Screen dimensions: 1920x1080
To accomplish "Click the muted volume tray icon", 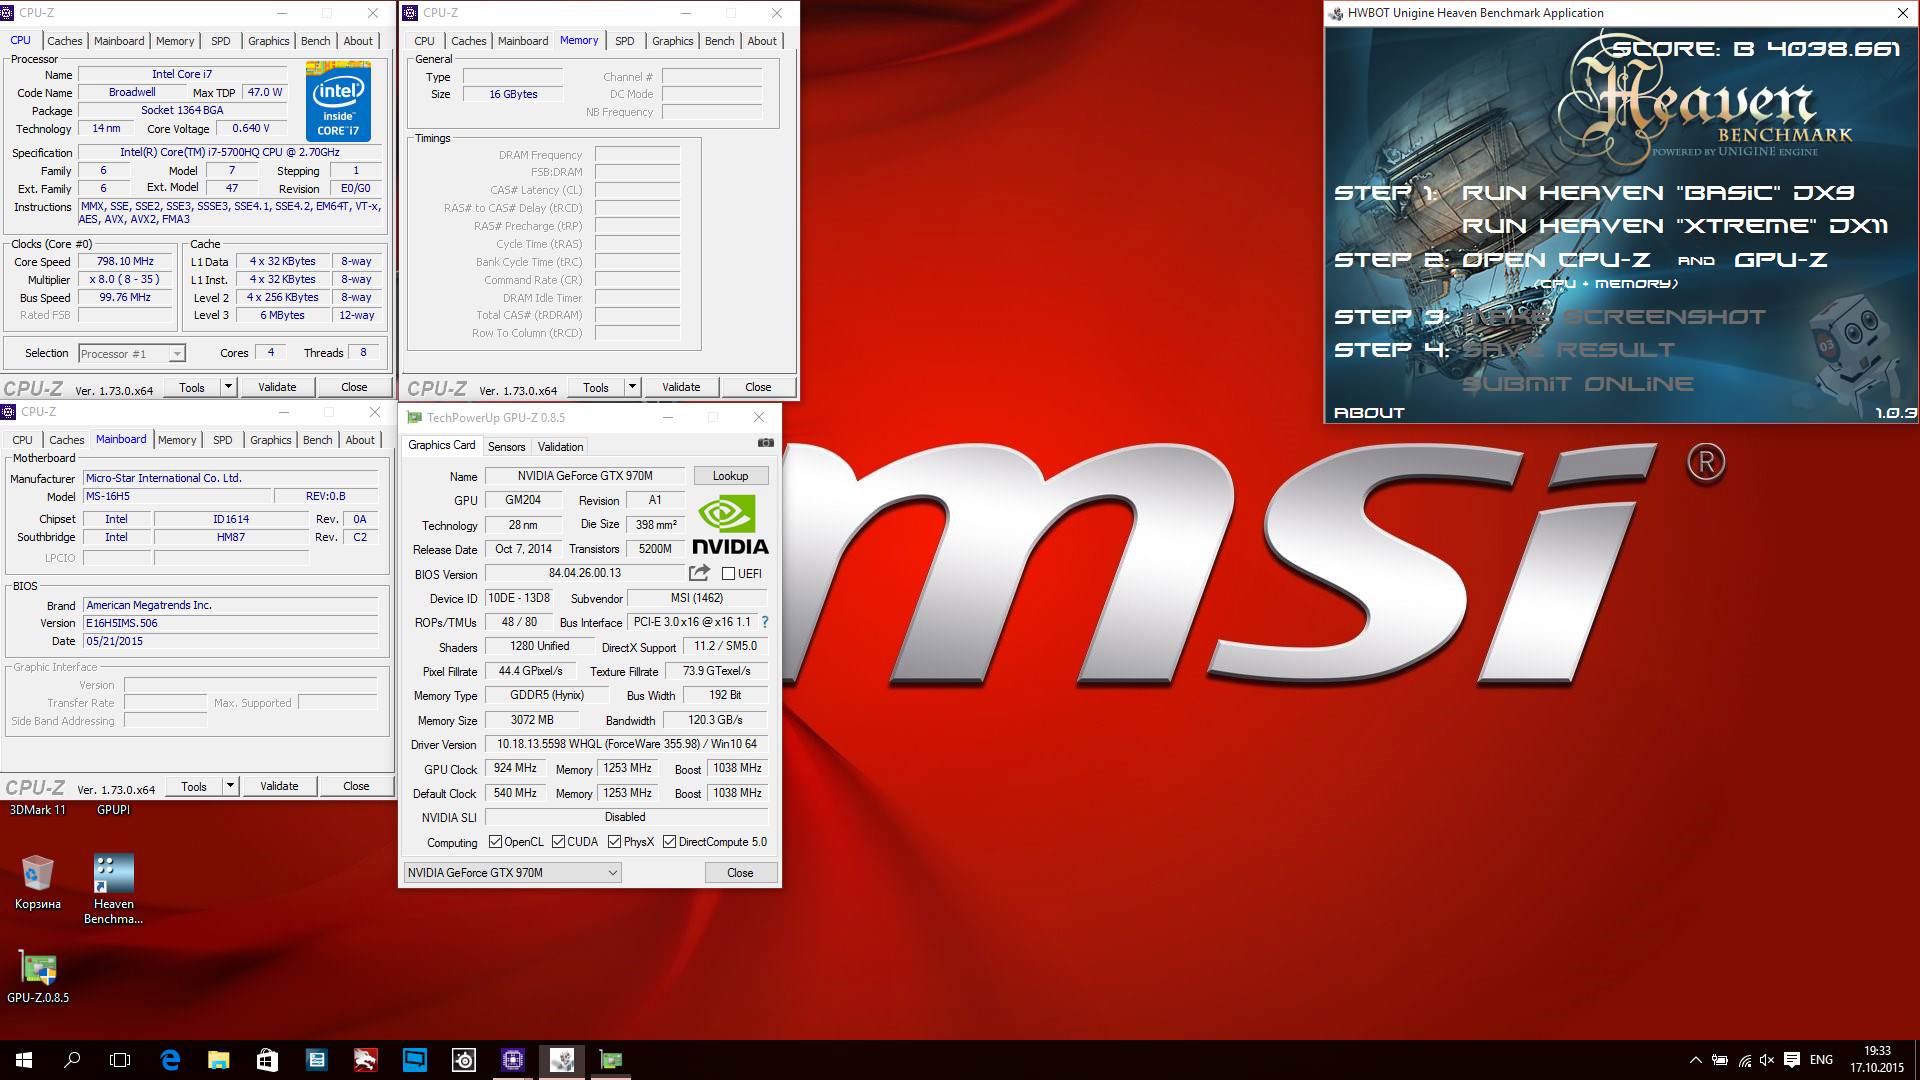I will point(1767,1060).
